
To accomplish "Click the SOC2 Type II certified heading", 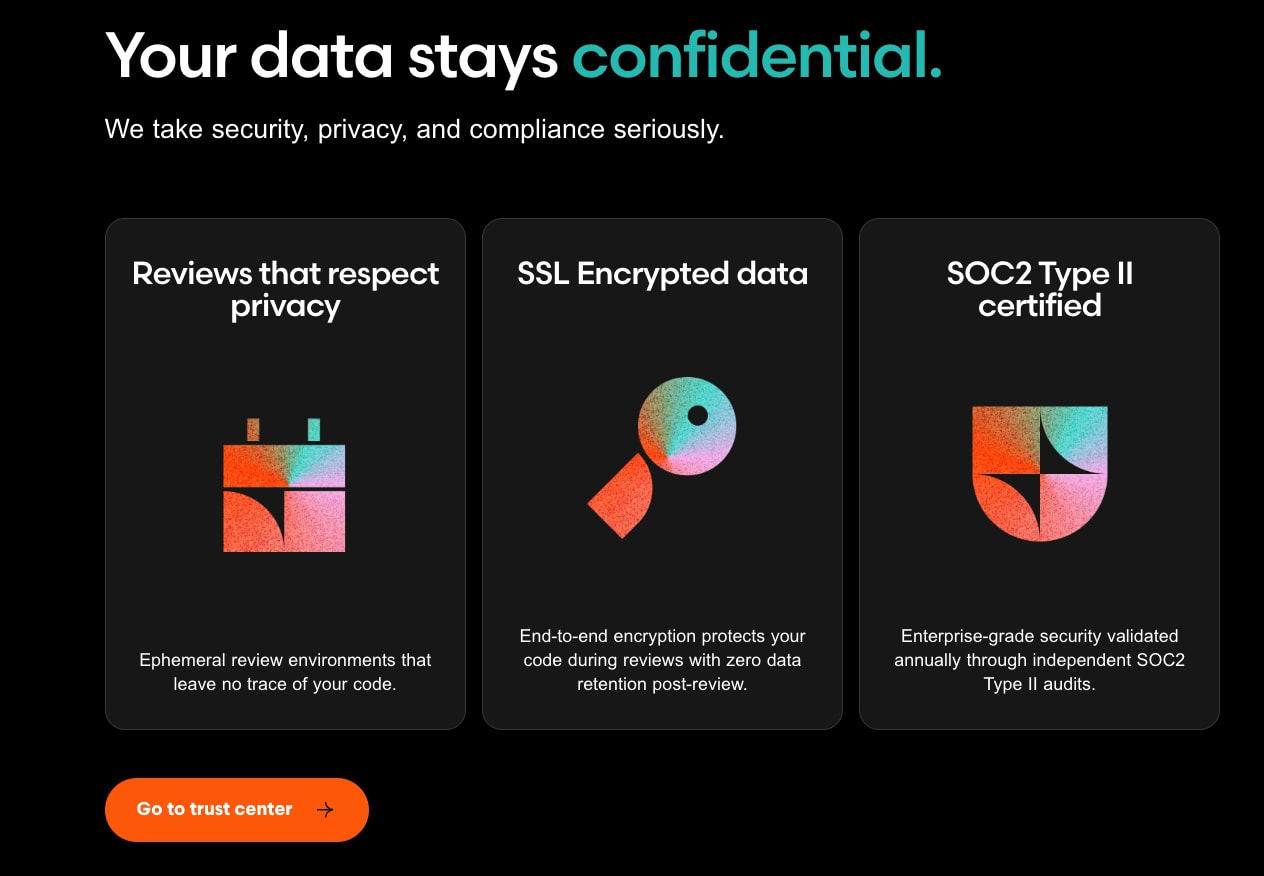I will coord(1040,289).
